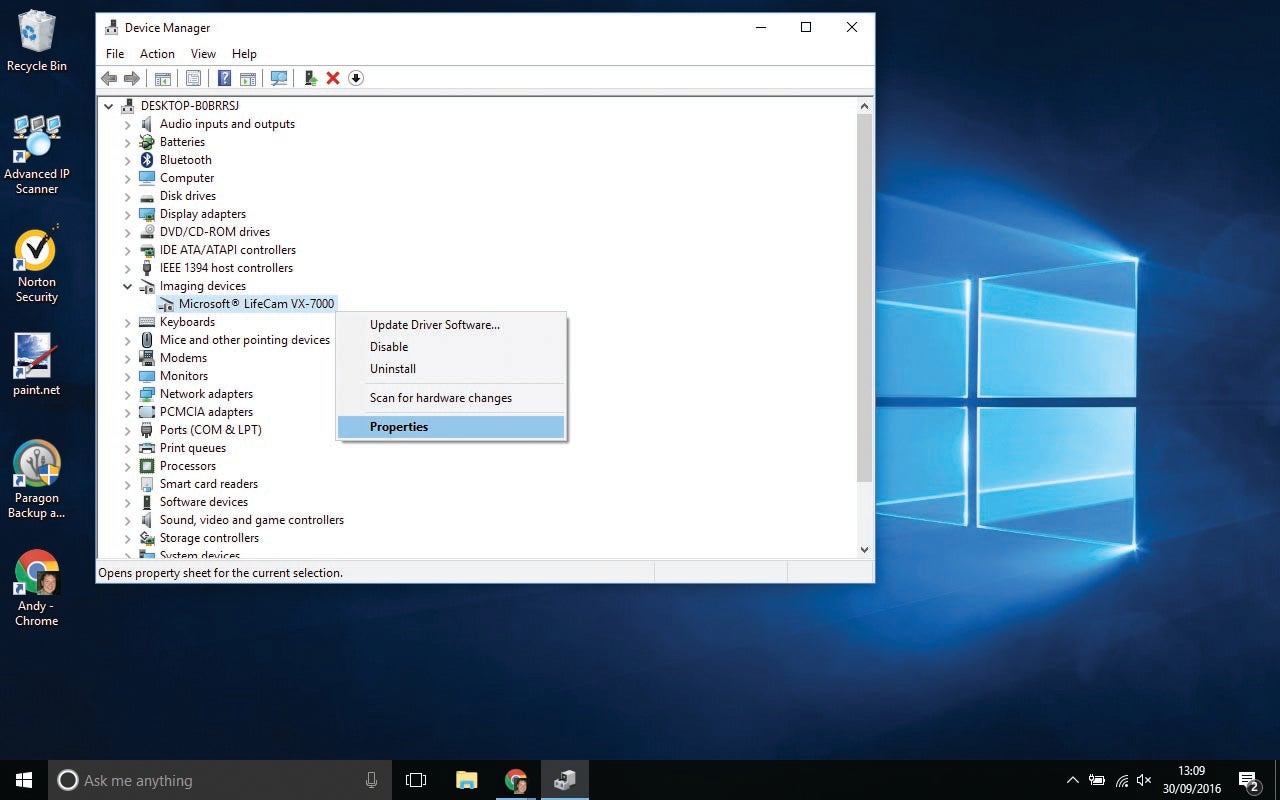Click the tree scrollbar up arrow
The image size is (1280, 800).
click(x=865, y=106)
